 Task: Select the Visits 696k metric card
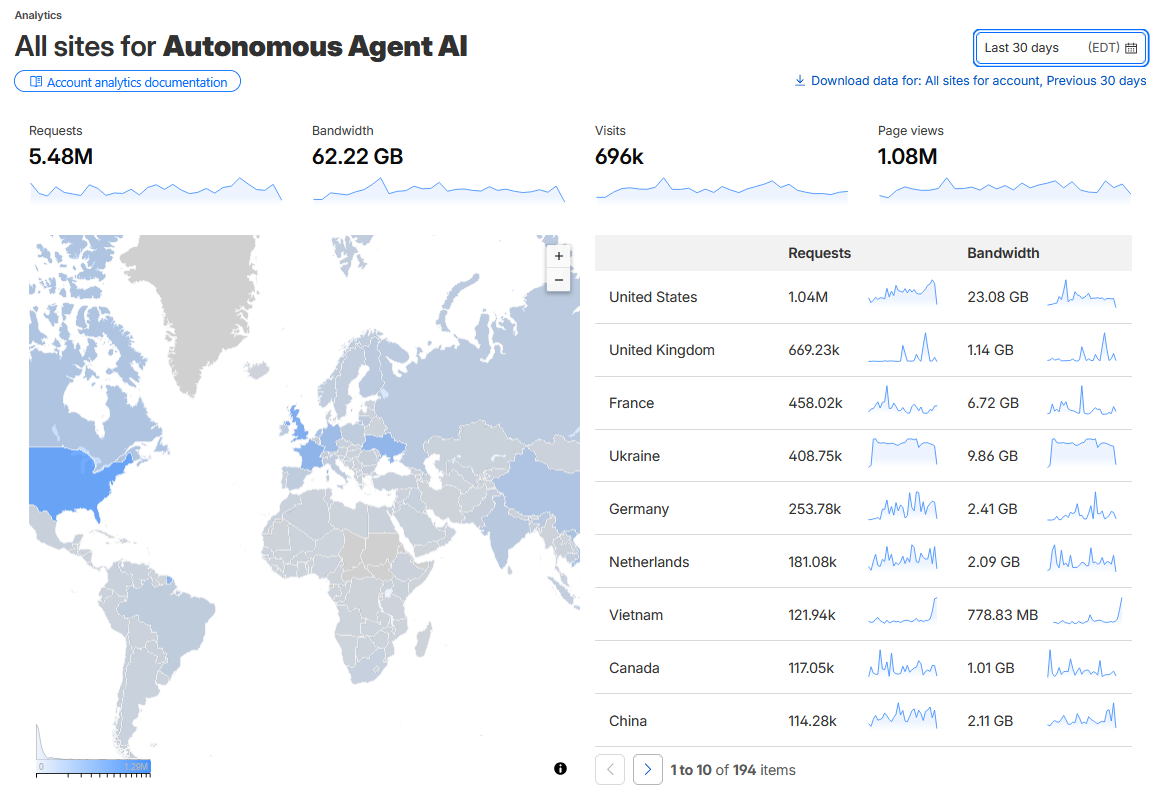721,162
